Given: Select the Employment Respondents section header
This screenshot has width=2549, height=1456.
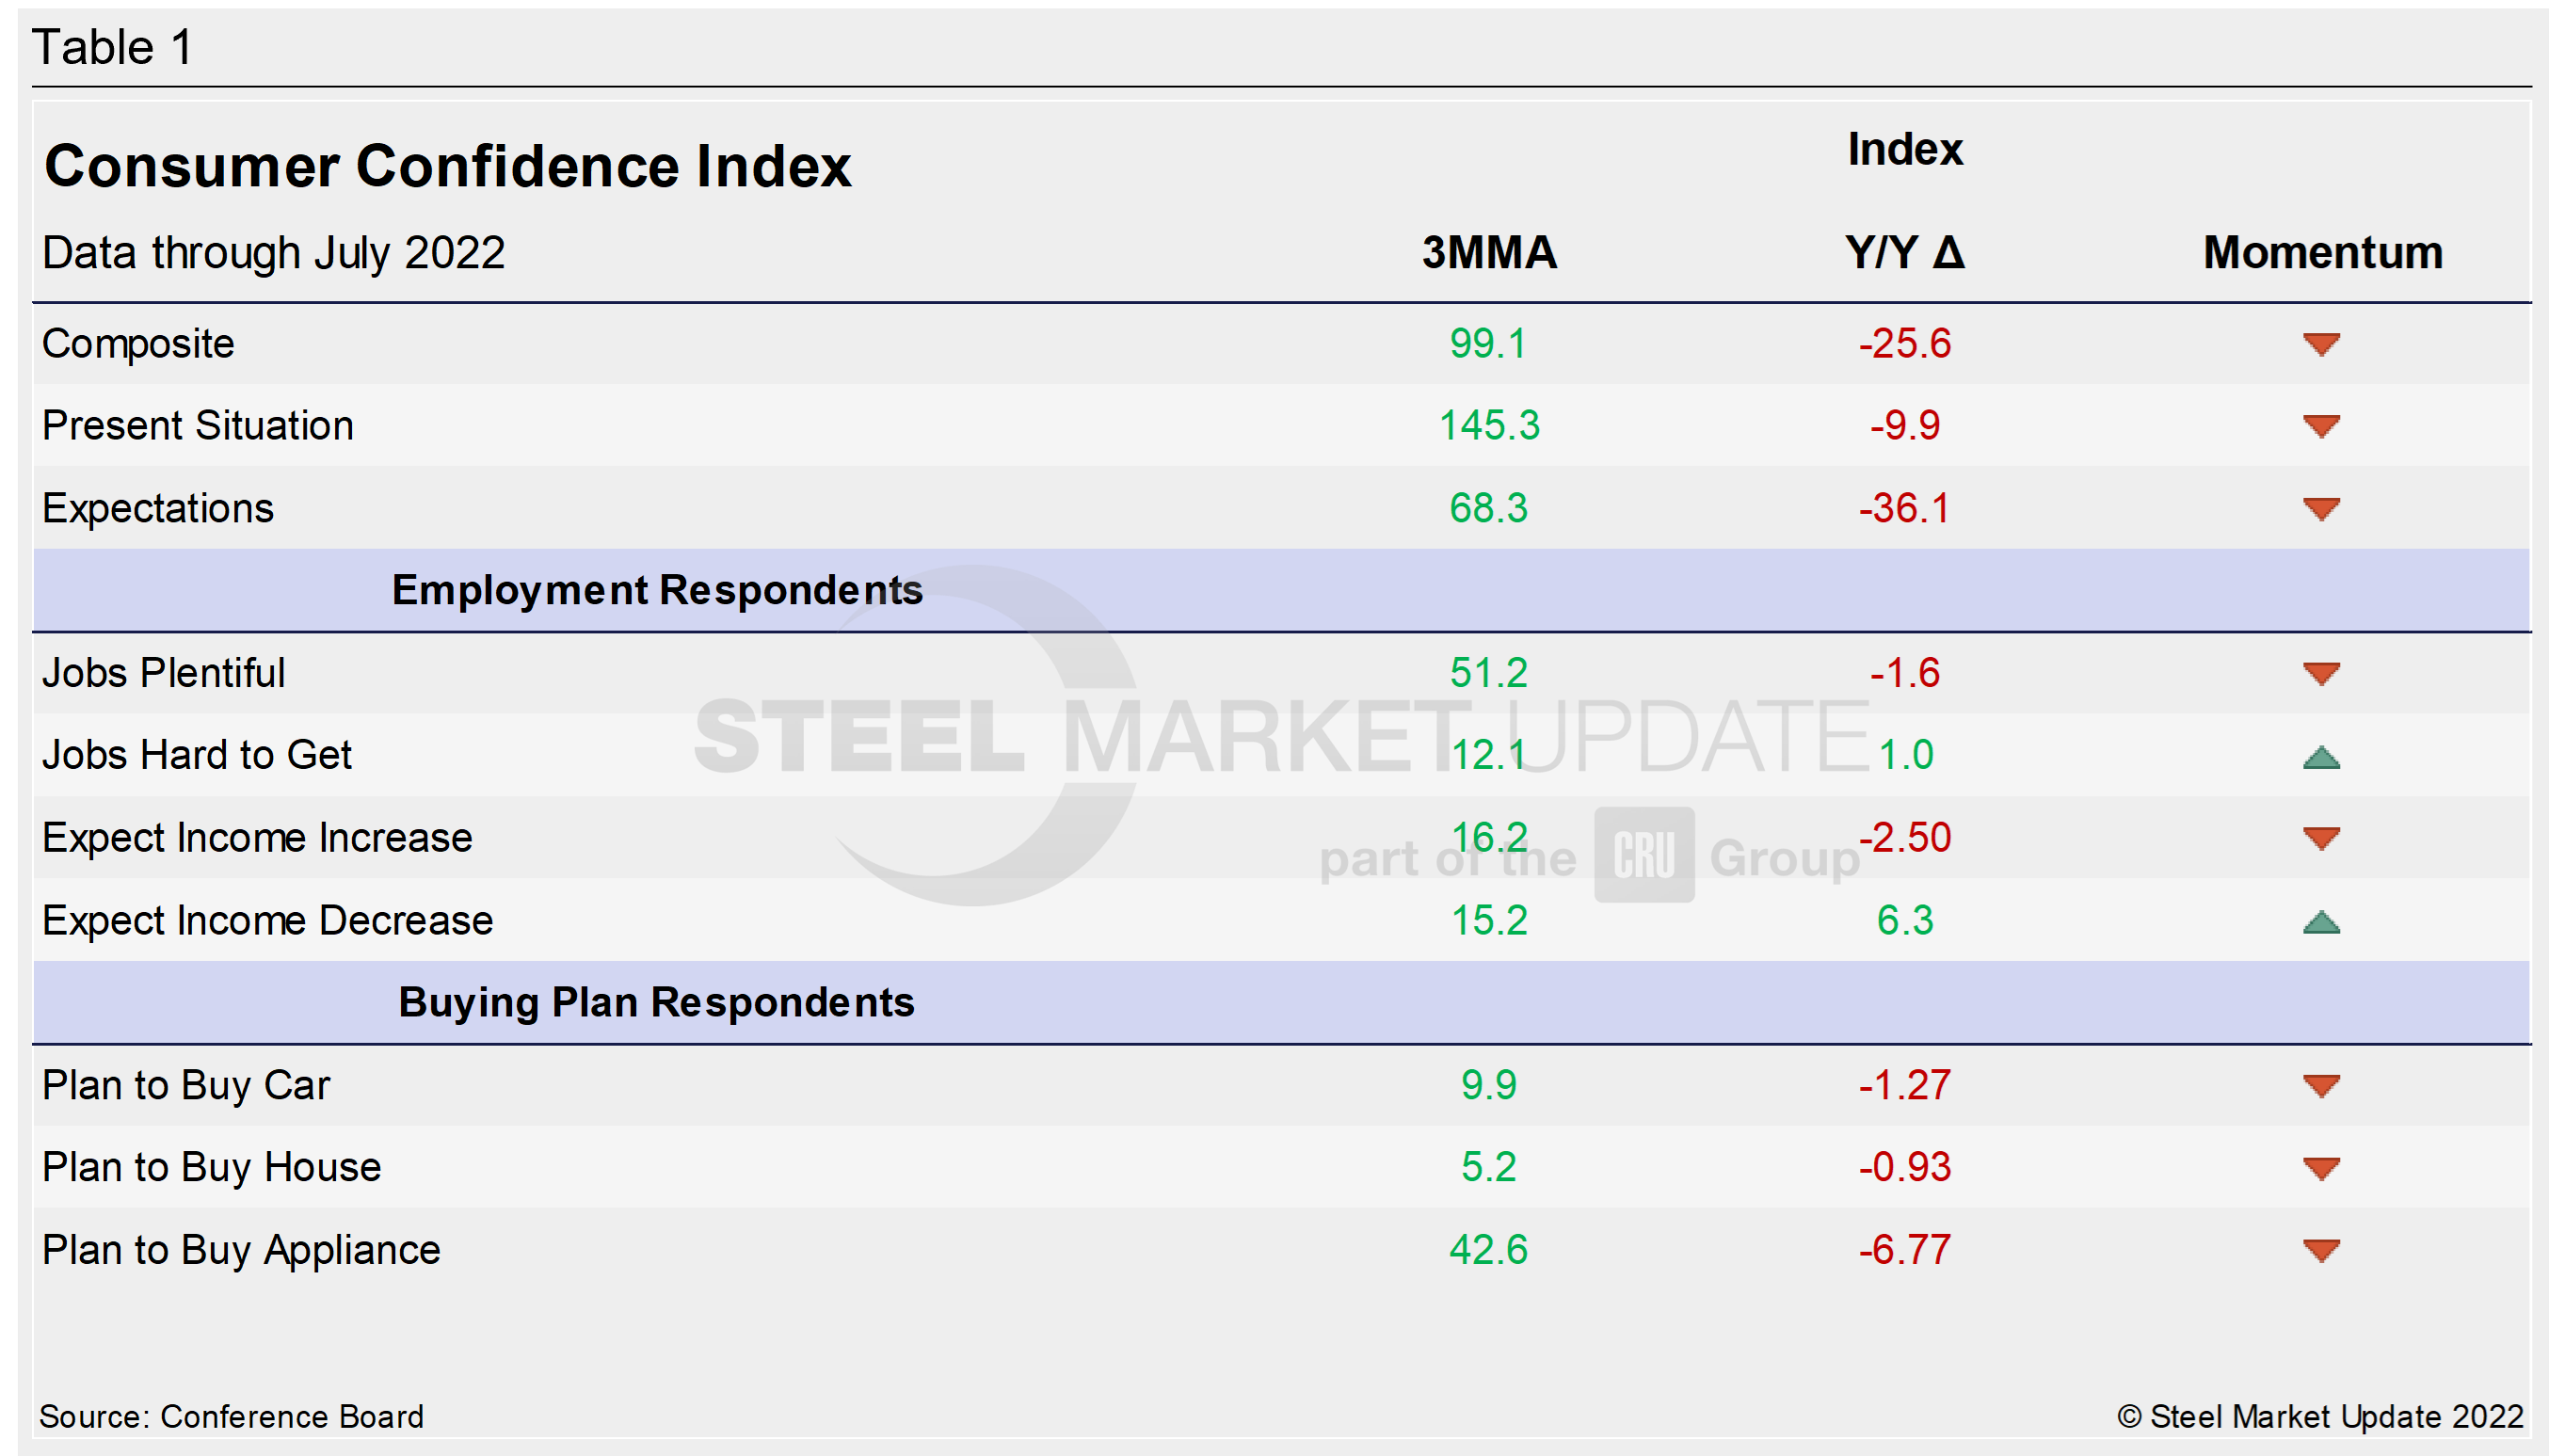Looking at the screenshot, I should click(x=657, y=590).
